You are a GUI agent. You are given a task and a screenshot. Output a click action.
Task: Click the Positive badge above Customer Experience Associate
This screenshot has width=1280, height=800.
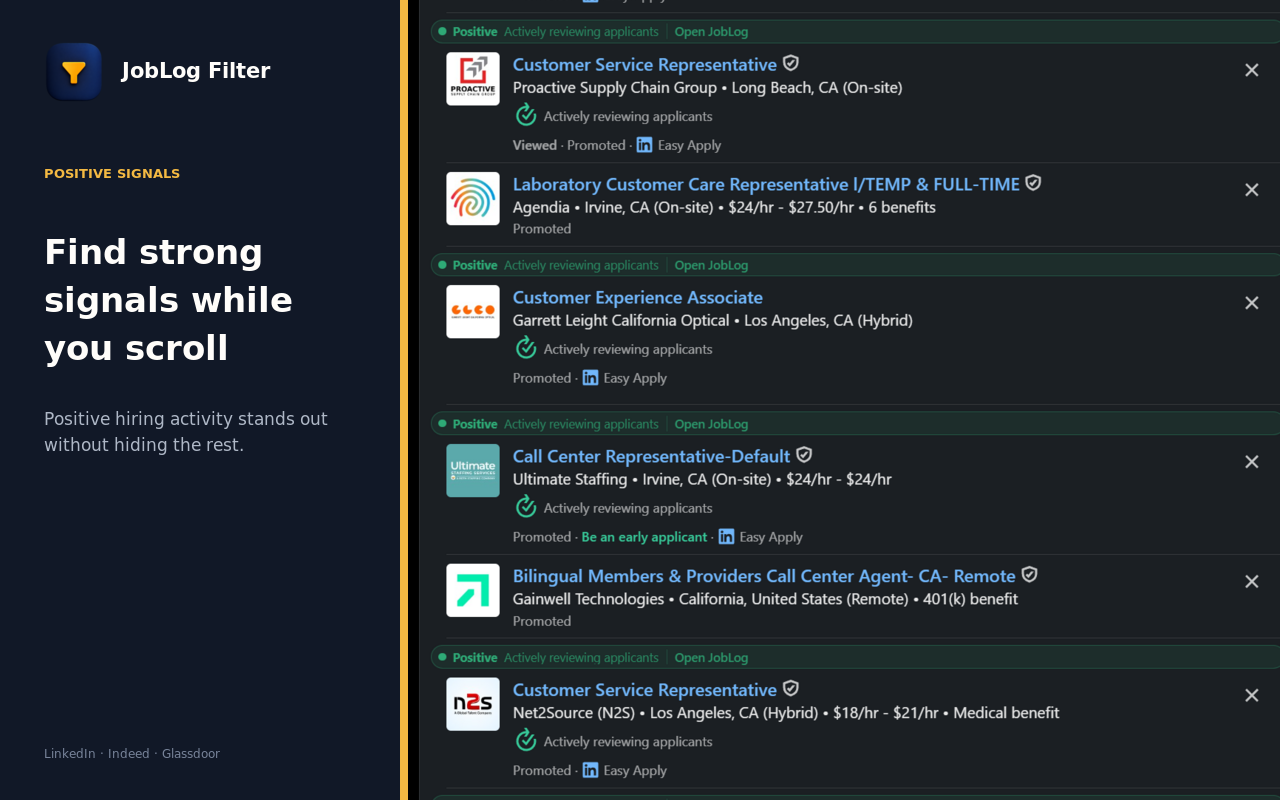pyautogui.click(x=468, y=265)
